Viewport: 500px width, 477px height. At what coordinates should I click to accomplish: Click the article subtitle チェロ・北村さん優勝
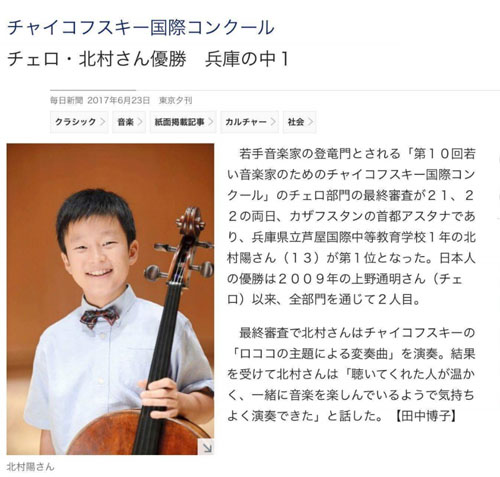click(x=97, y=59)
